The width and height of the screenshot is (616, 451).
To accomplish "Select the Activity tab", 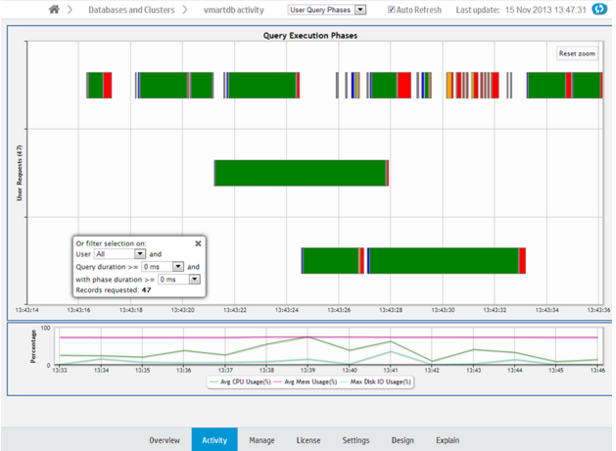I will (214, 440).
